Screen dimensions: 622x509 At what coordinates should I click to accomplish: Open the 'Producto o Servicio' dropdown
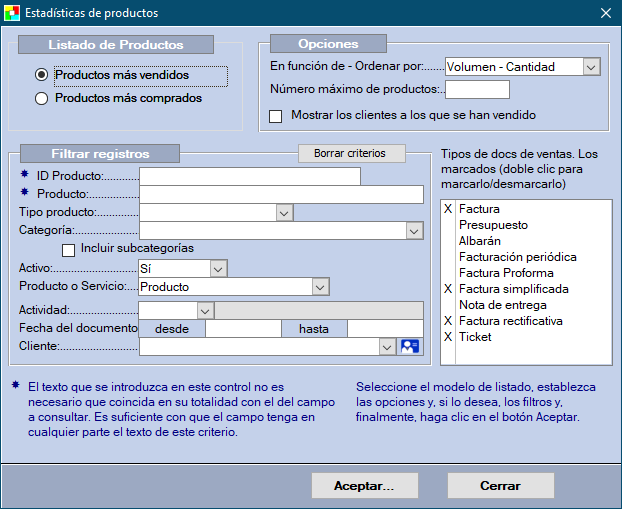[x=320, y=287]
